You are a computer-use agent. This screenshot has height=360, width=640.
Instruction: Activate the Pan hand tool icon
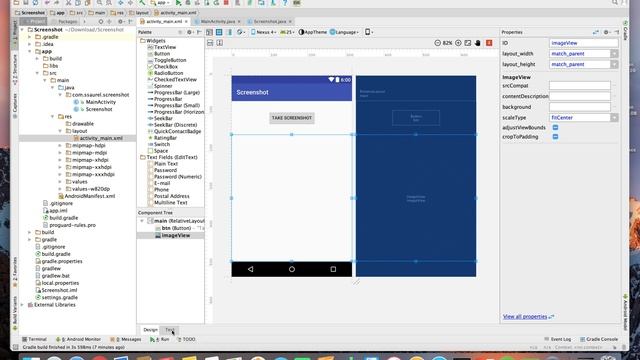[478, 43]
